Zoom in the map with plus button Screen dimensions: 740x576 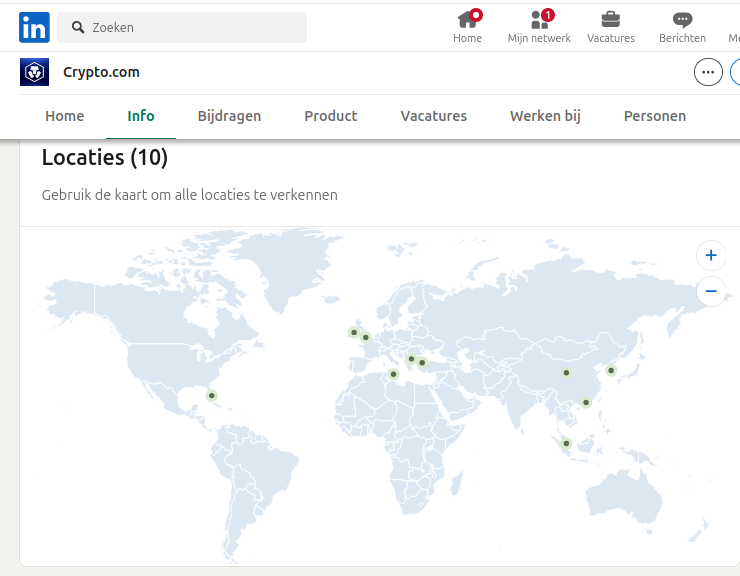tap(711, 255)
